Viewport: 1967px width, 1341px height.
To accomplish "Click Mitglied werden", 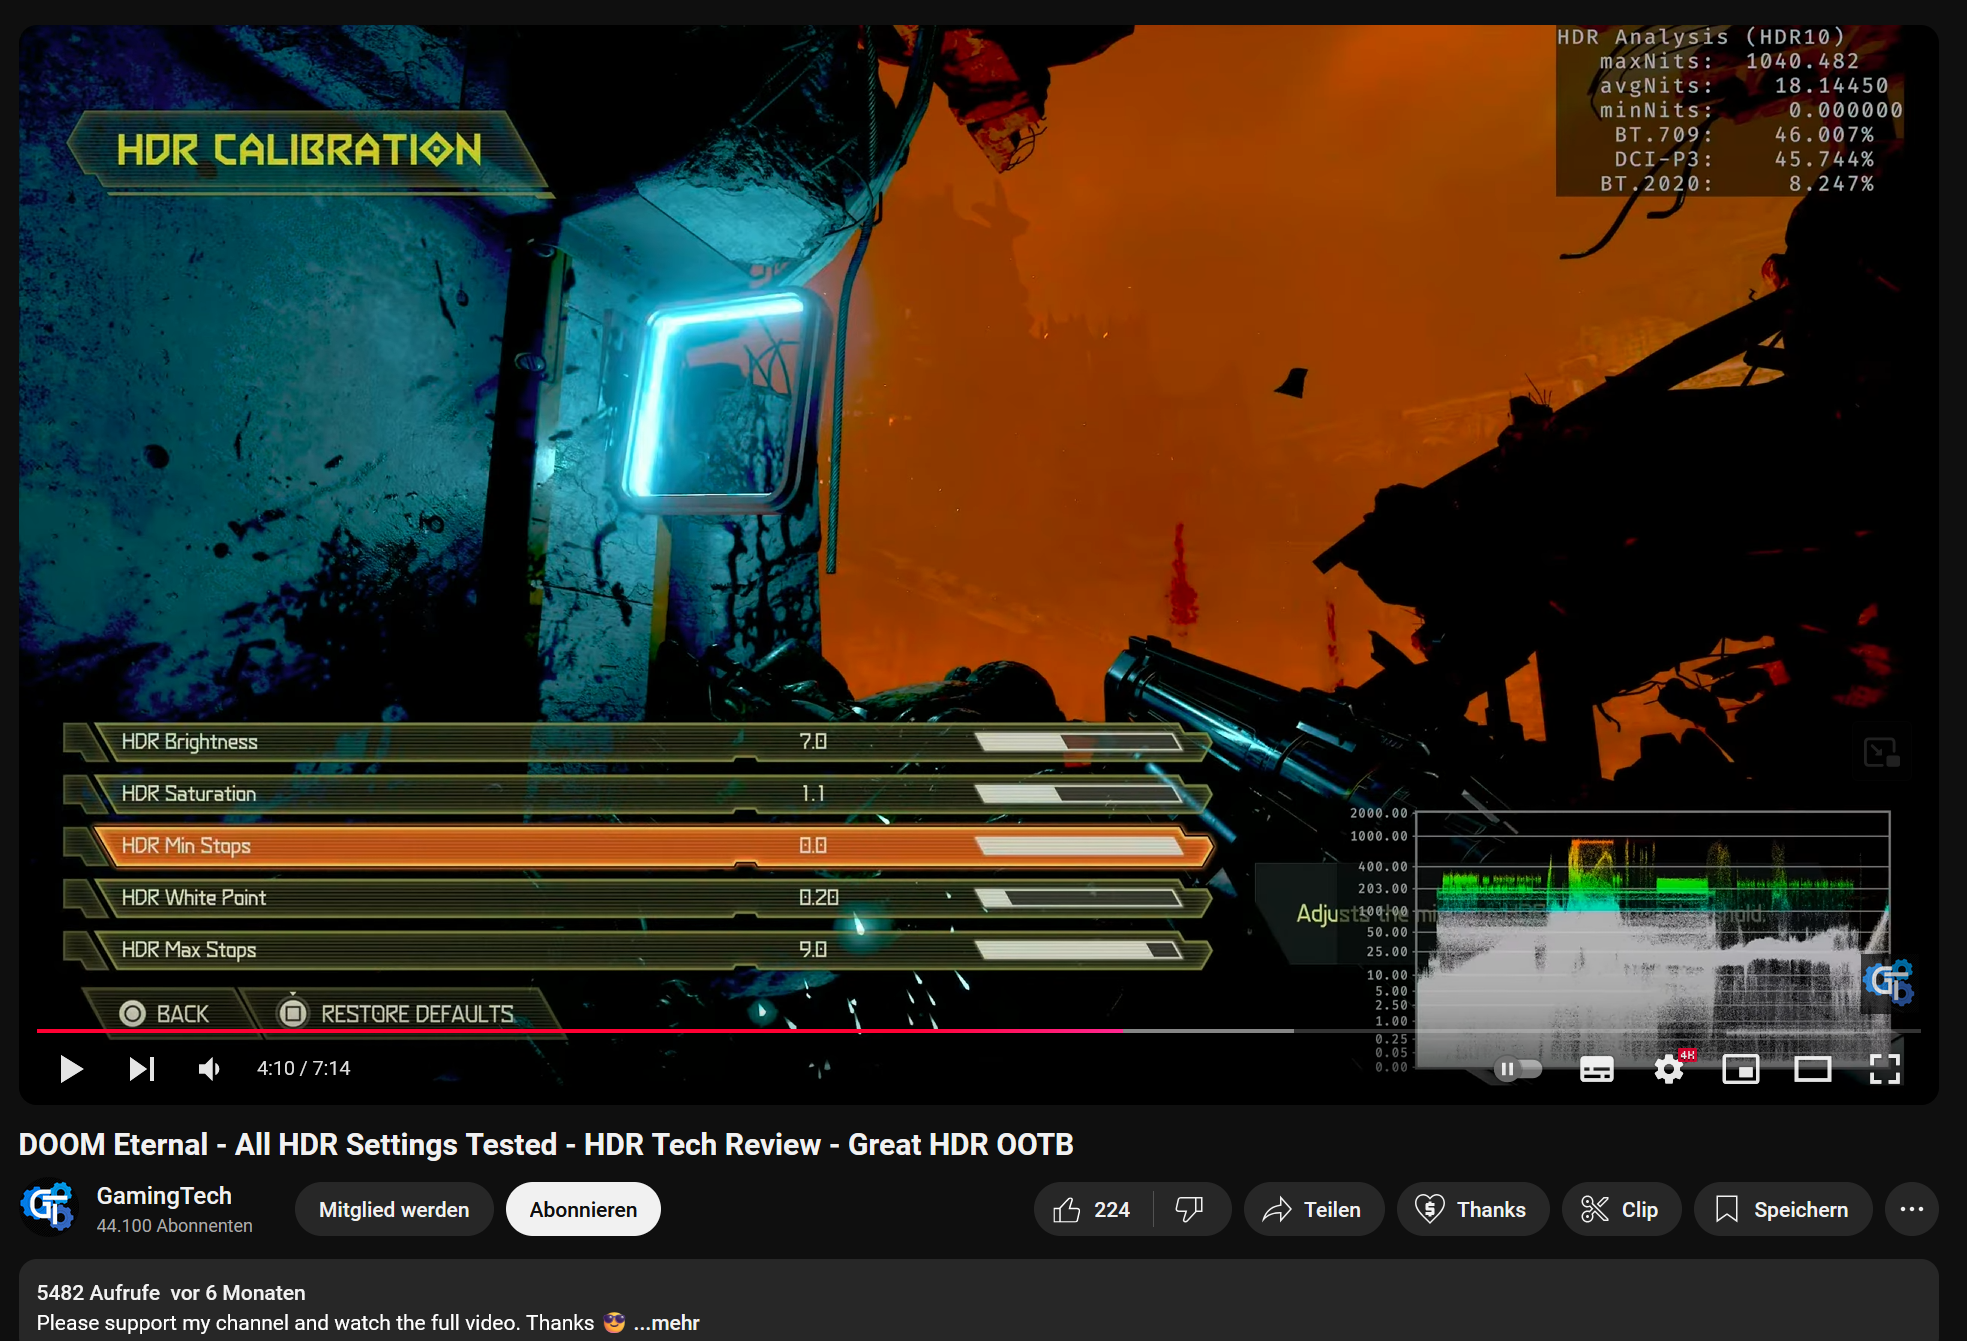I will click(x=393, y=1208).
